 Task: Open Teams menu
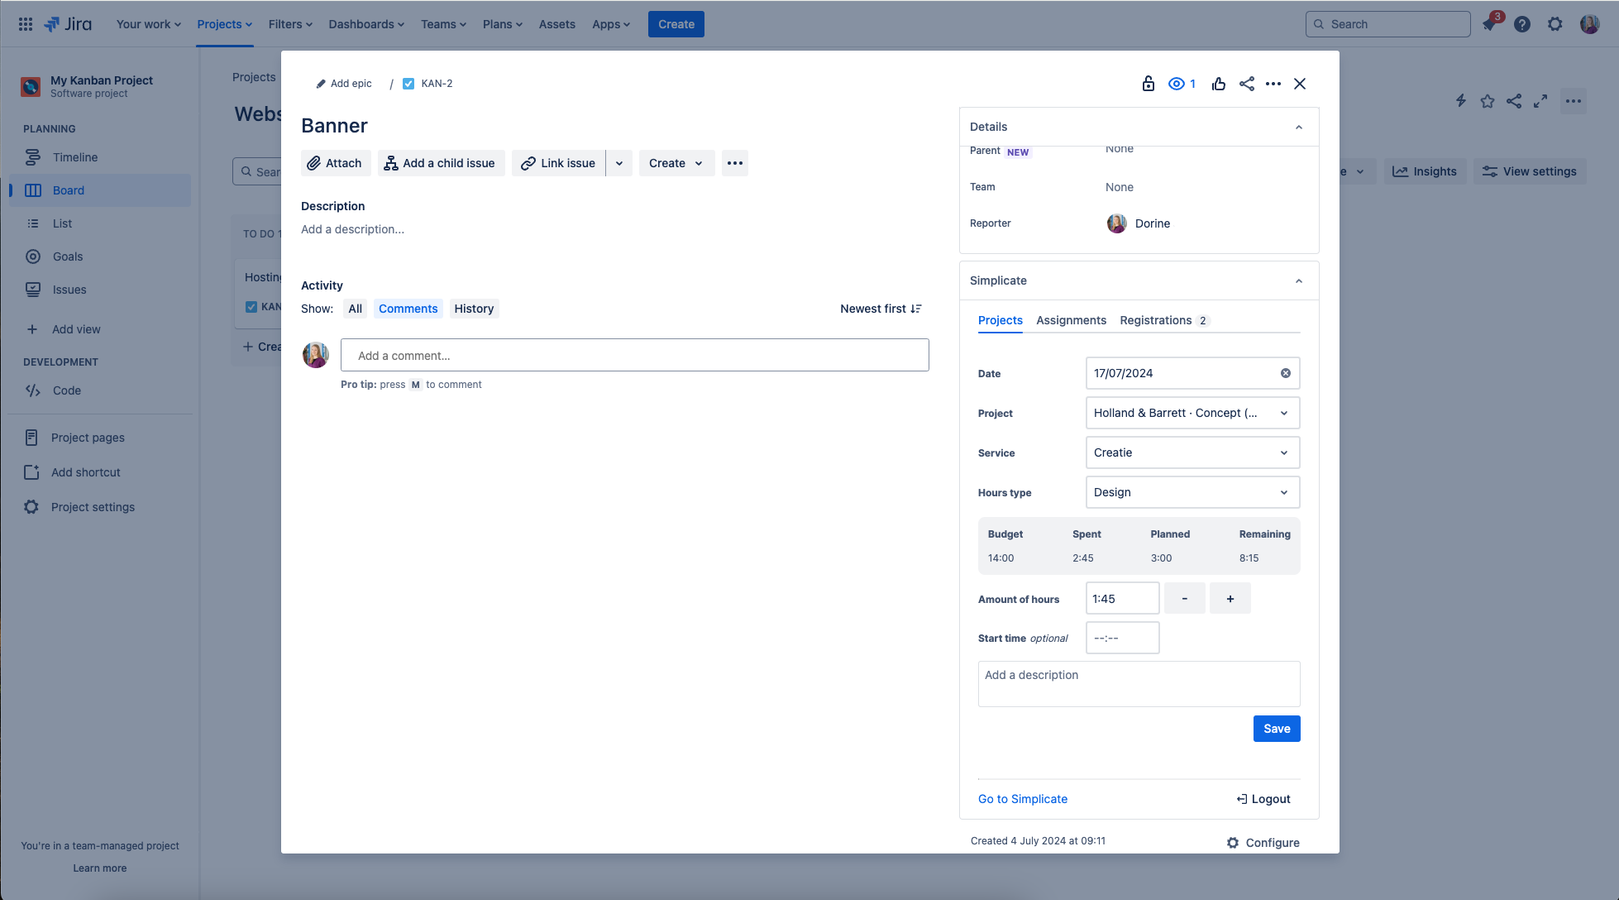pyautogui.click(x=444, y=24)
